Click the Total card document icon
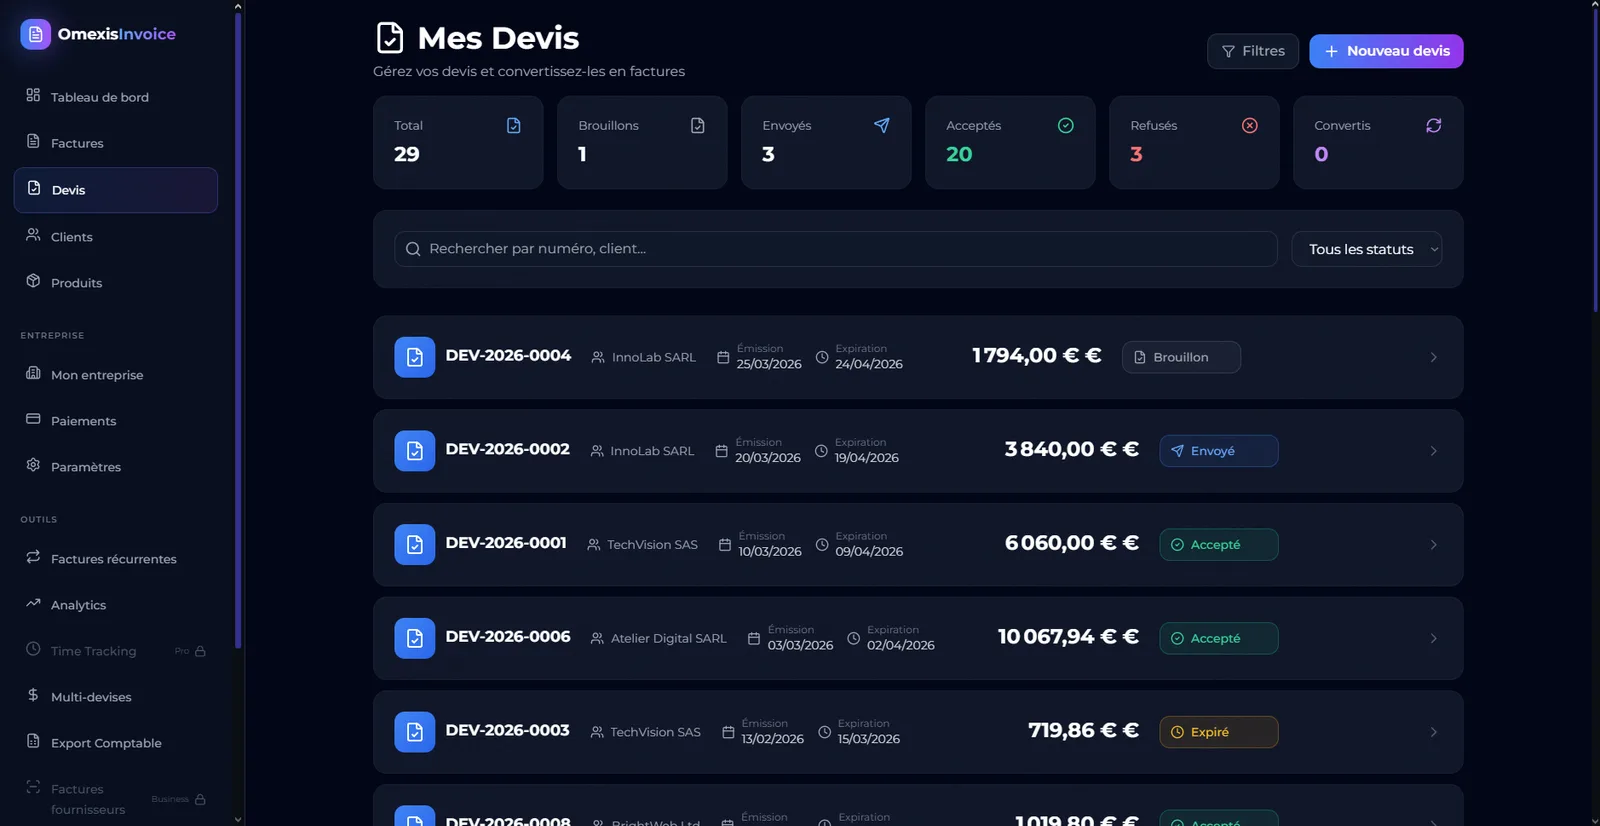 (513, 125)
